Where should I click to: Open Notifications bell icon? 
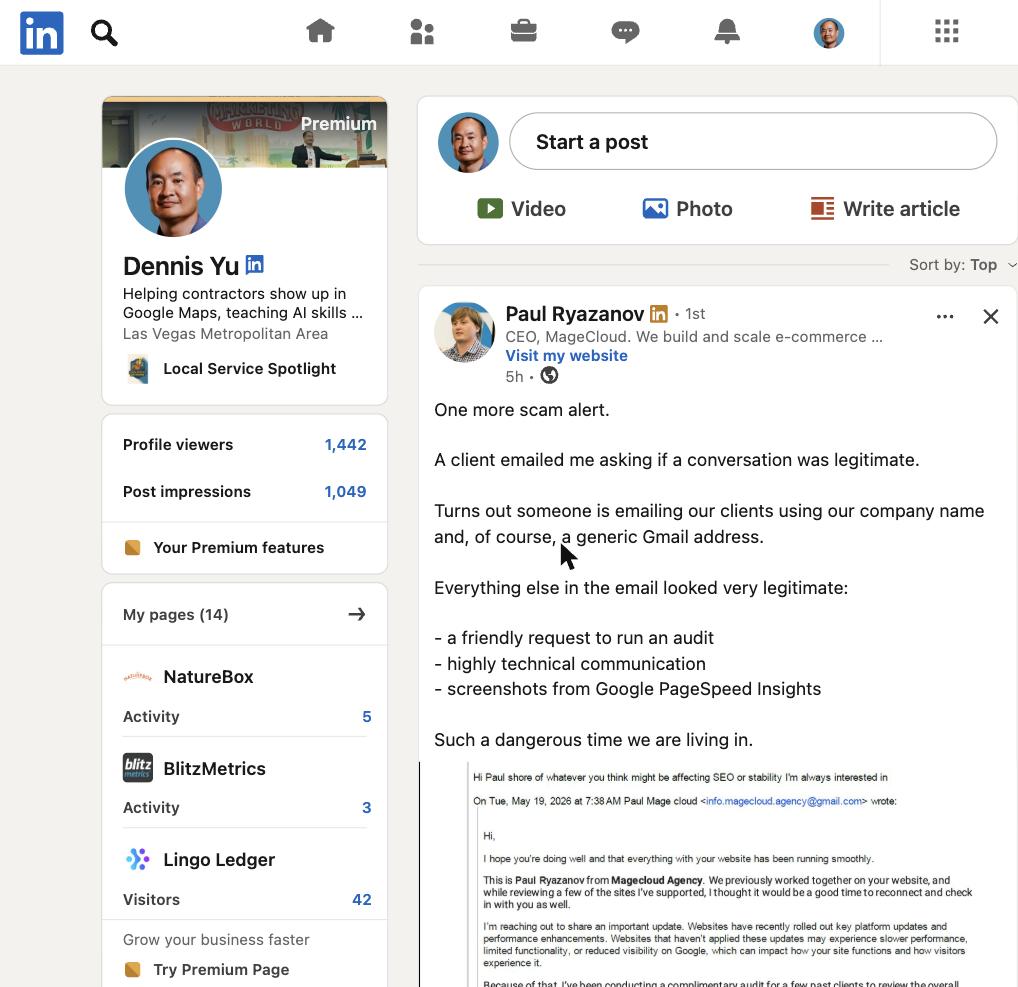point(727,31)
